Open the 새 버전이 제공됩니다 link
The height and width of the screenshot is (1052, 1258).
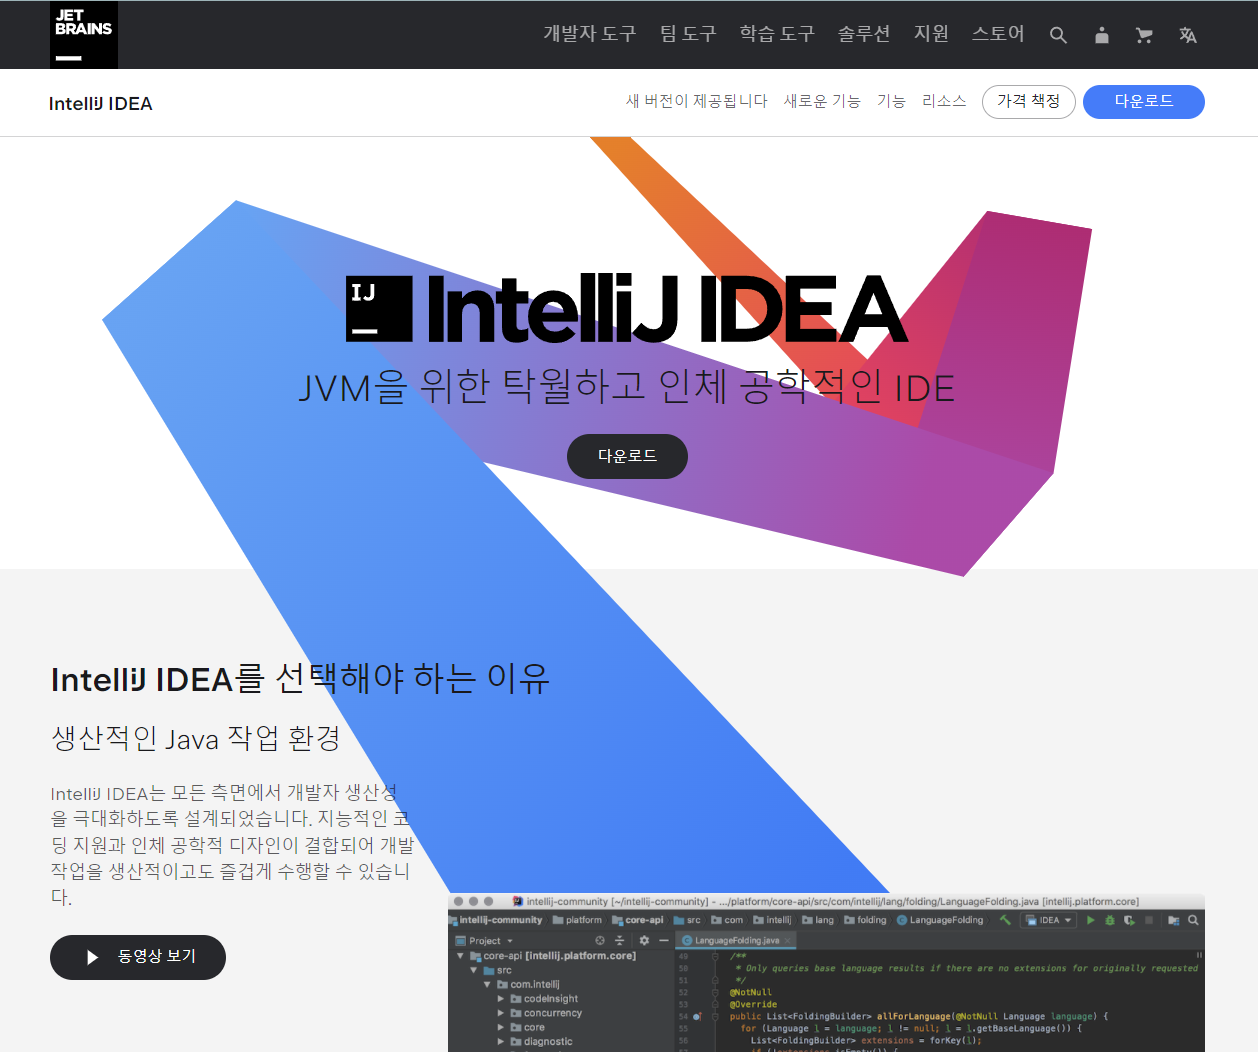[x=697, y=101]
